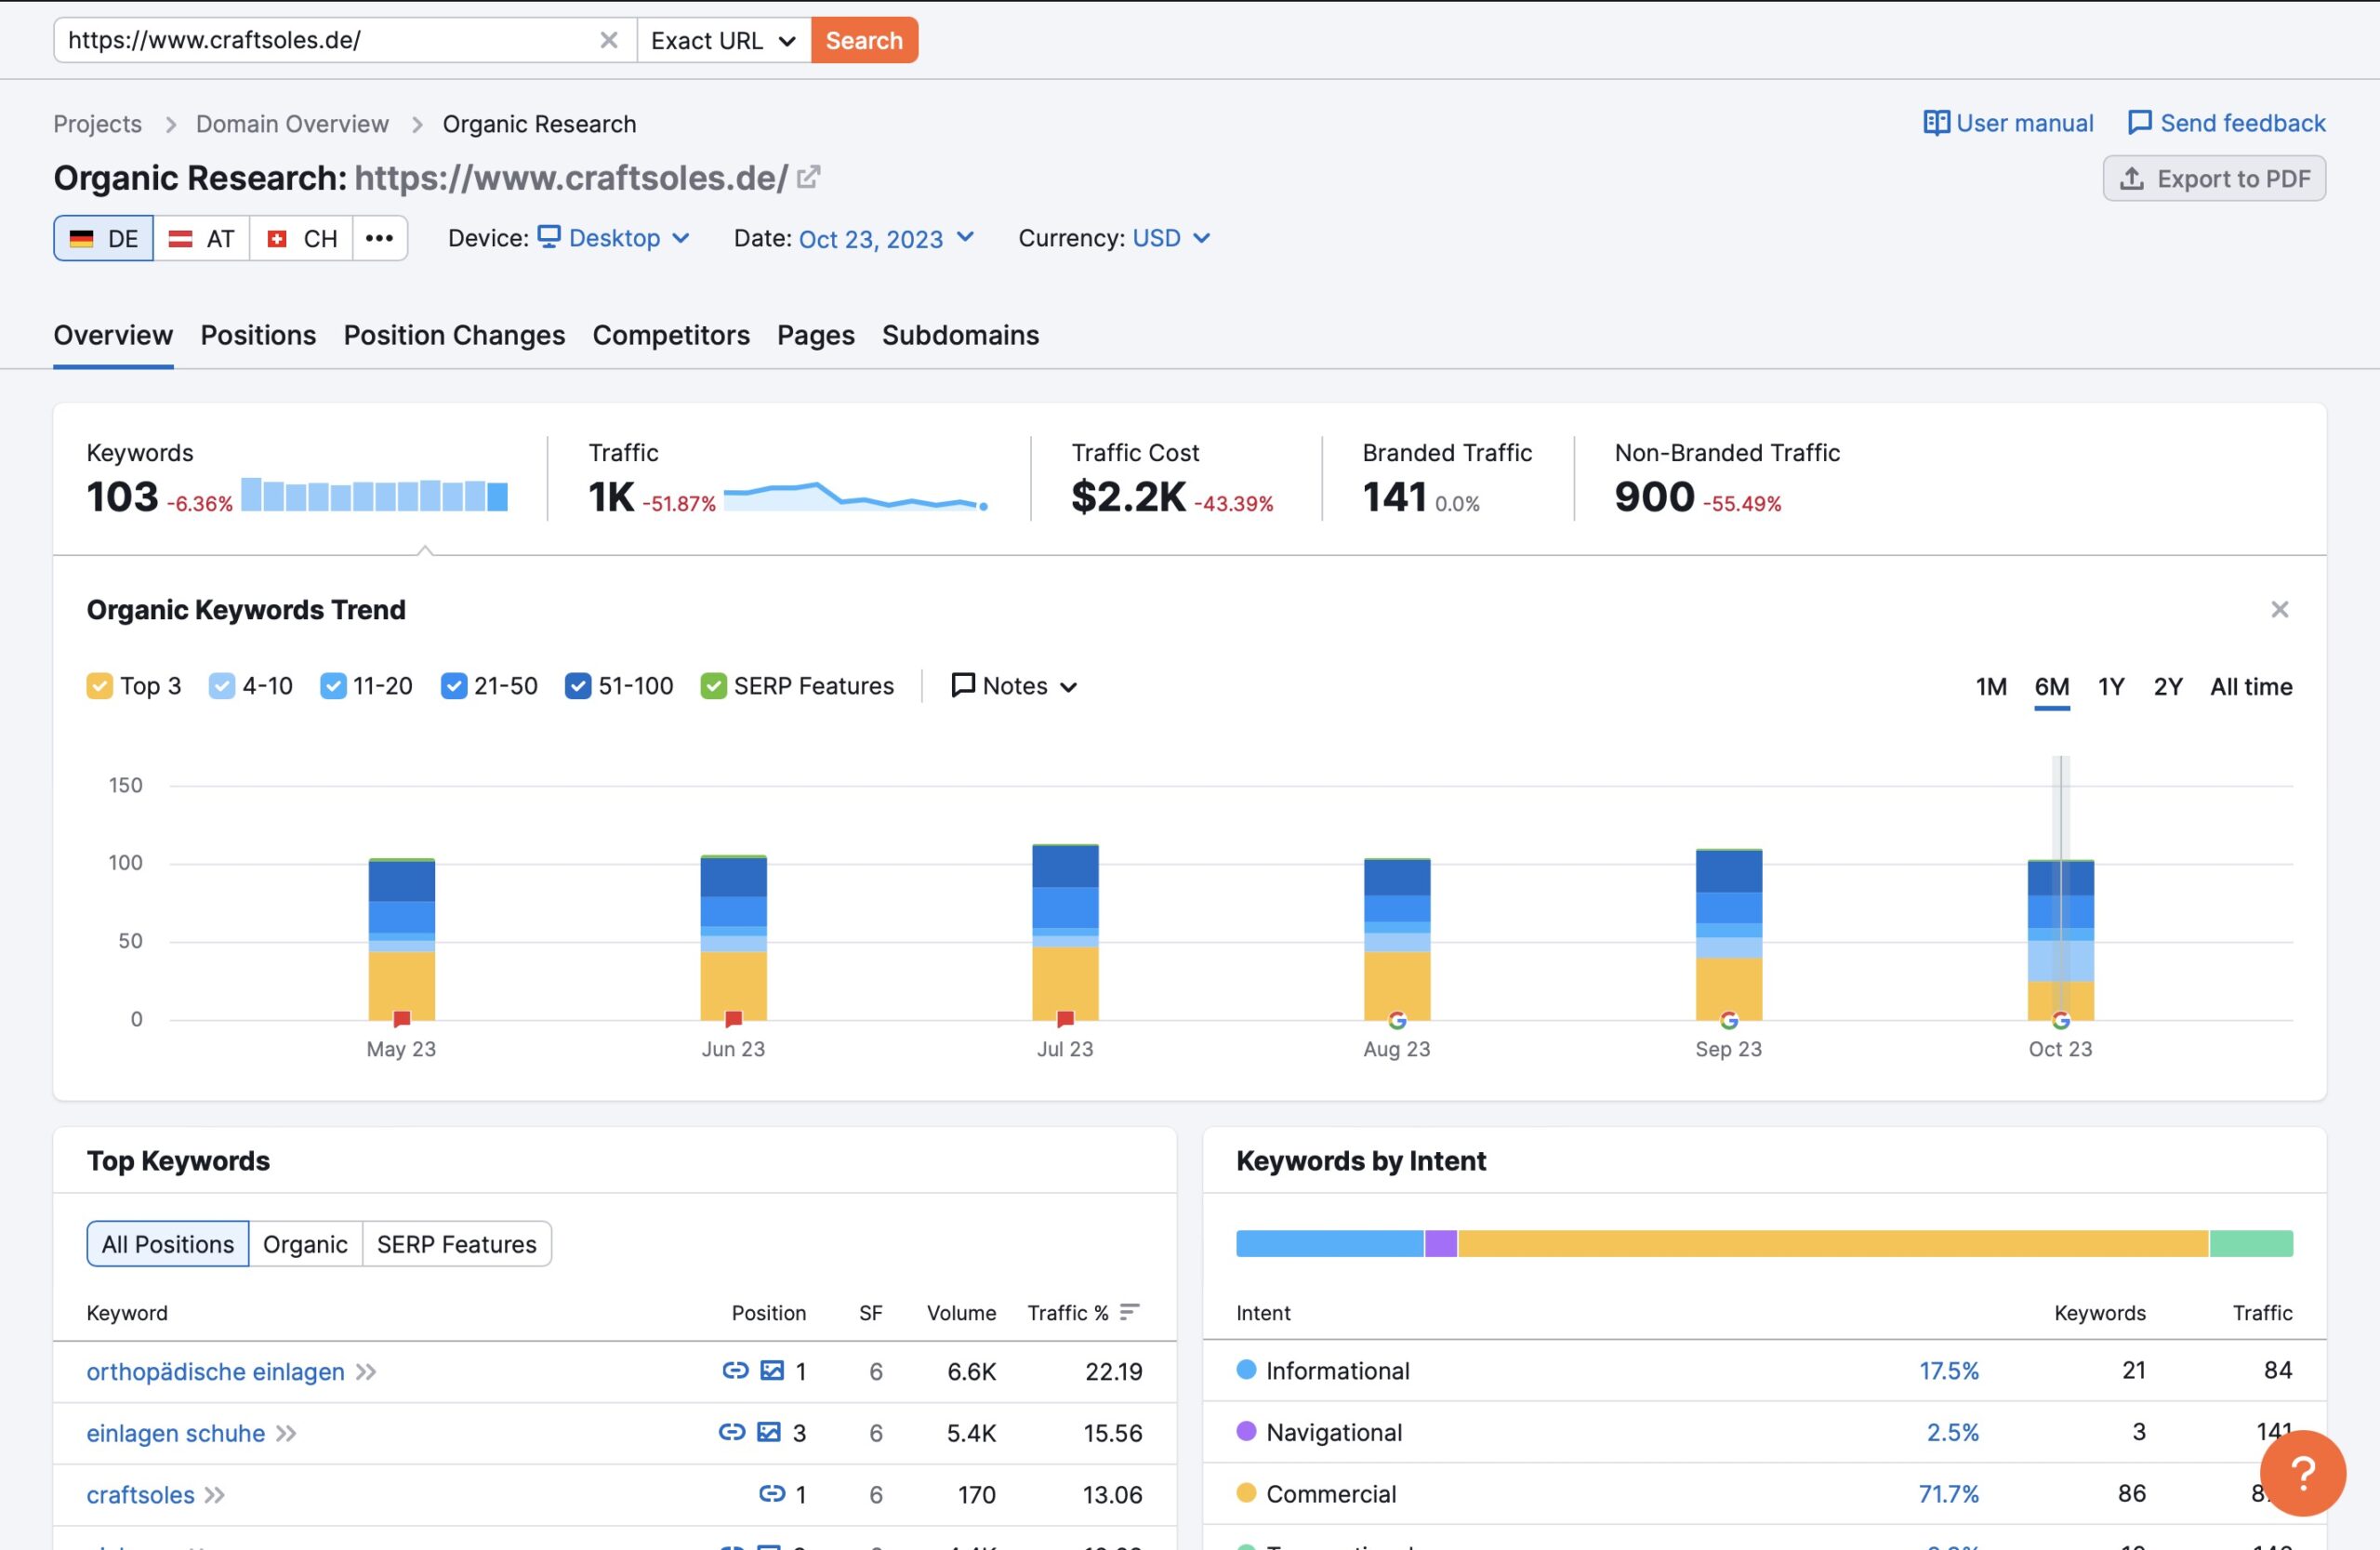Click the orange Search button

[864, 40]
